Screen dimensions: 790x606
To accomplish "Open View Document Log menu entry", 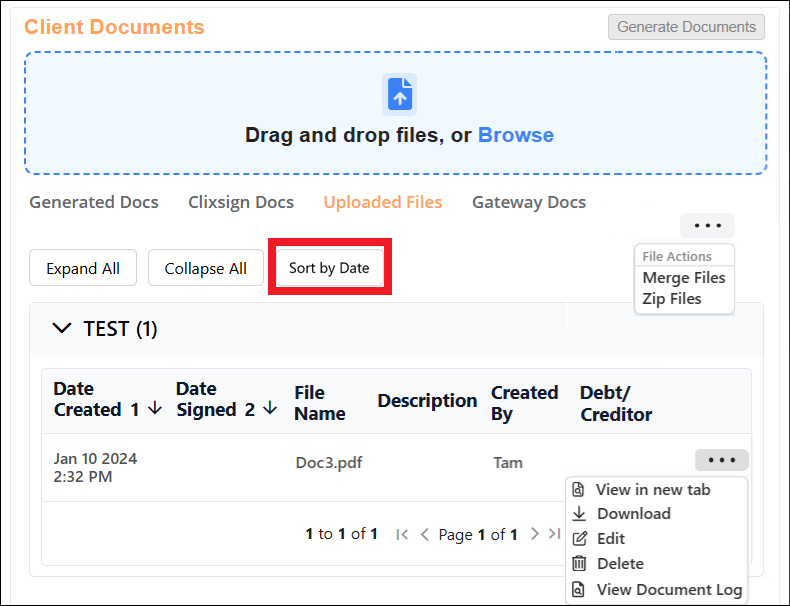I will pos(670,589).
